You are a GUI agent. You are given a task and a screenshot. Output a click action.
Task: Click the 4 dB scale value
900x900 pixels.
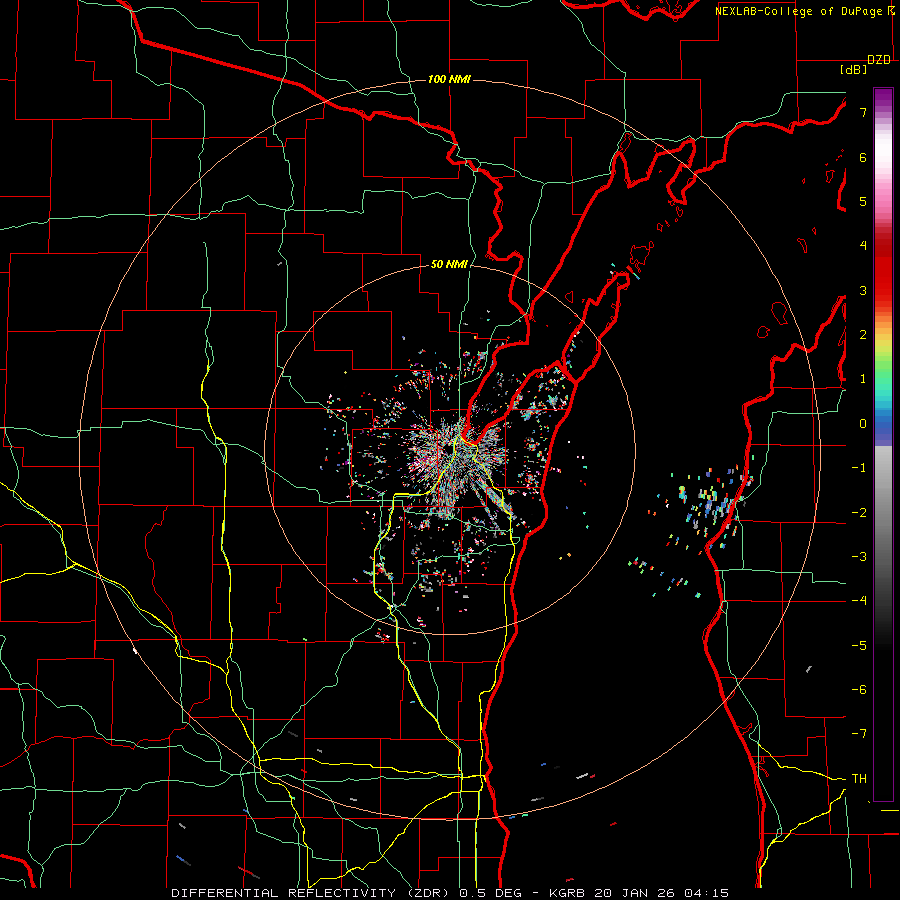point(863,246)
